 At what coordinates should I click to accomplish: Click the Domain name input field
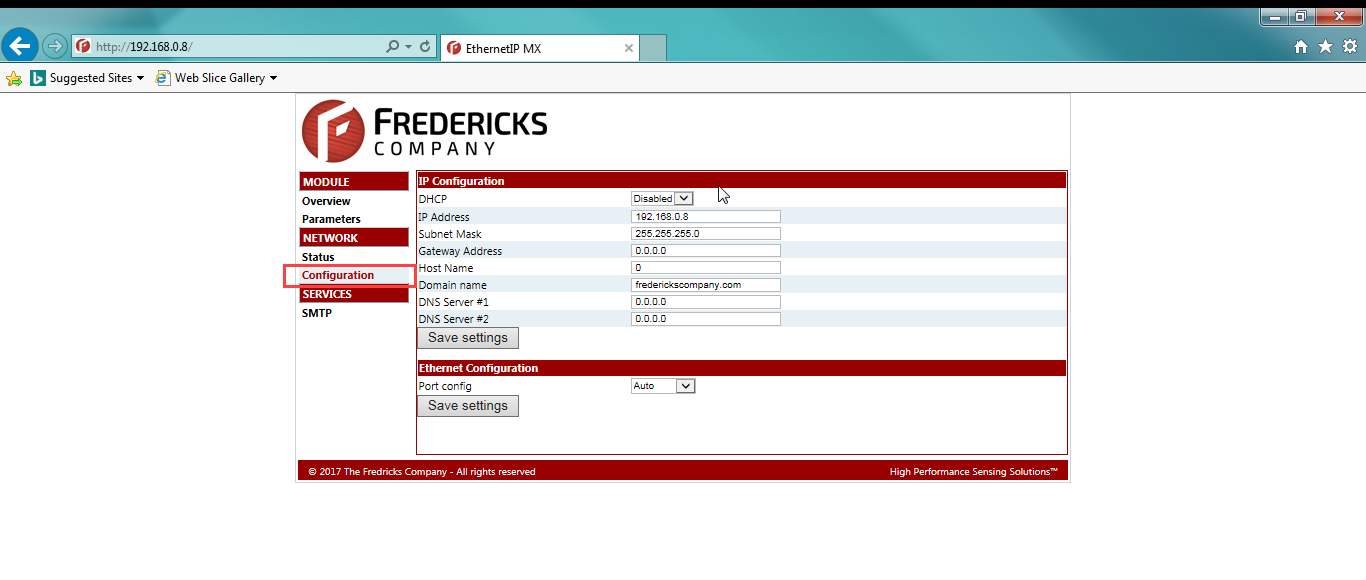tap(706, 285)
